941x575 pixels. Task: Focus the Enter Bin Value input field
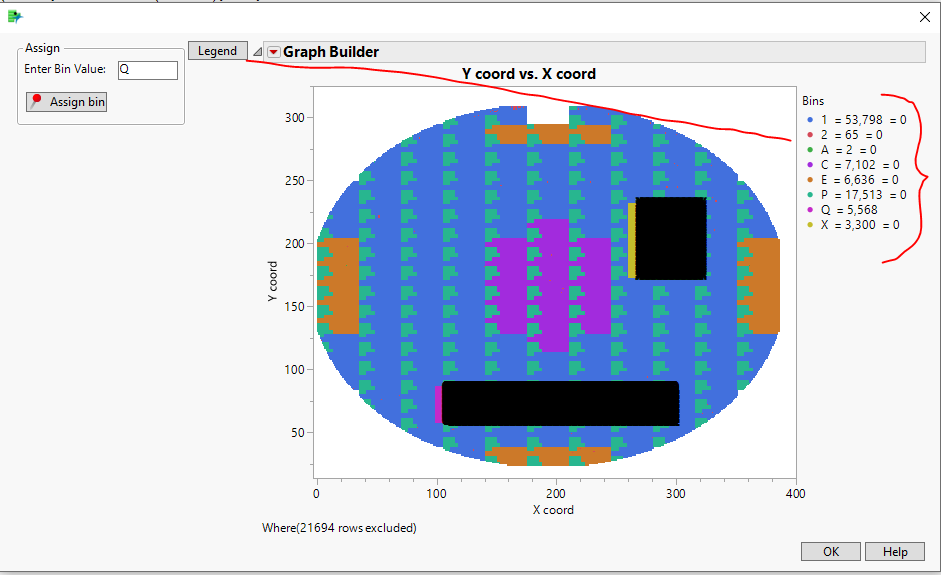click(x=148, y=70)
